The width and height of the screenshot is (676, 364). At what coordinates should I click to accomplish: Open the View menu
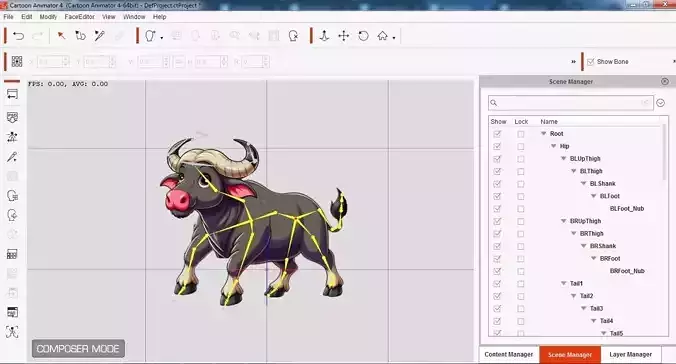coord(109,17)
